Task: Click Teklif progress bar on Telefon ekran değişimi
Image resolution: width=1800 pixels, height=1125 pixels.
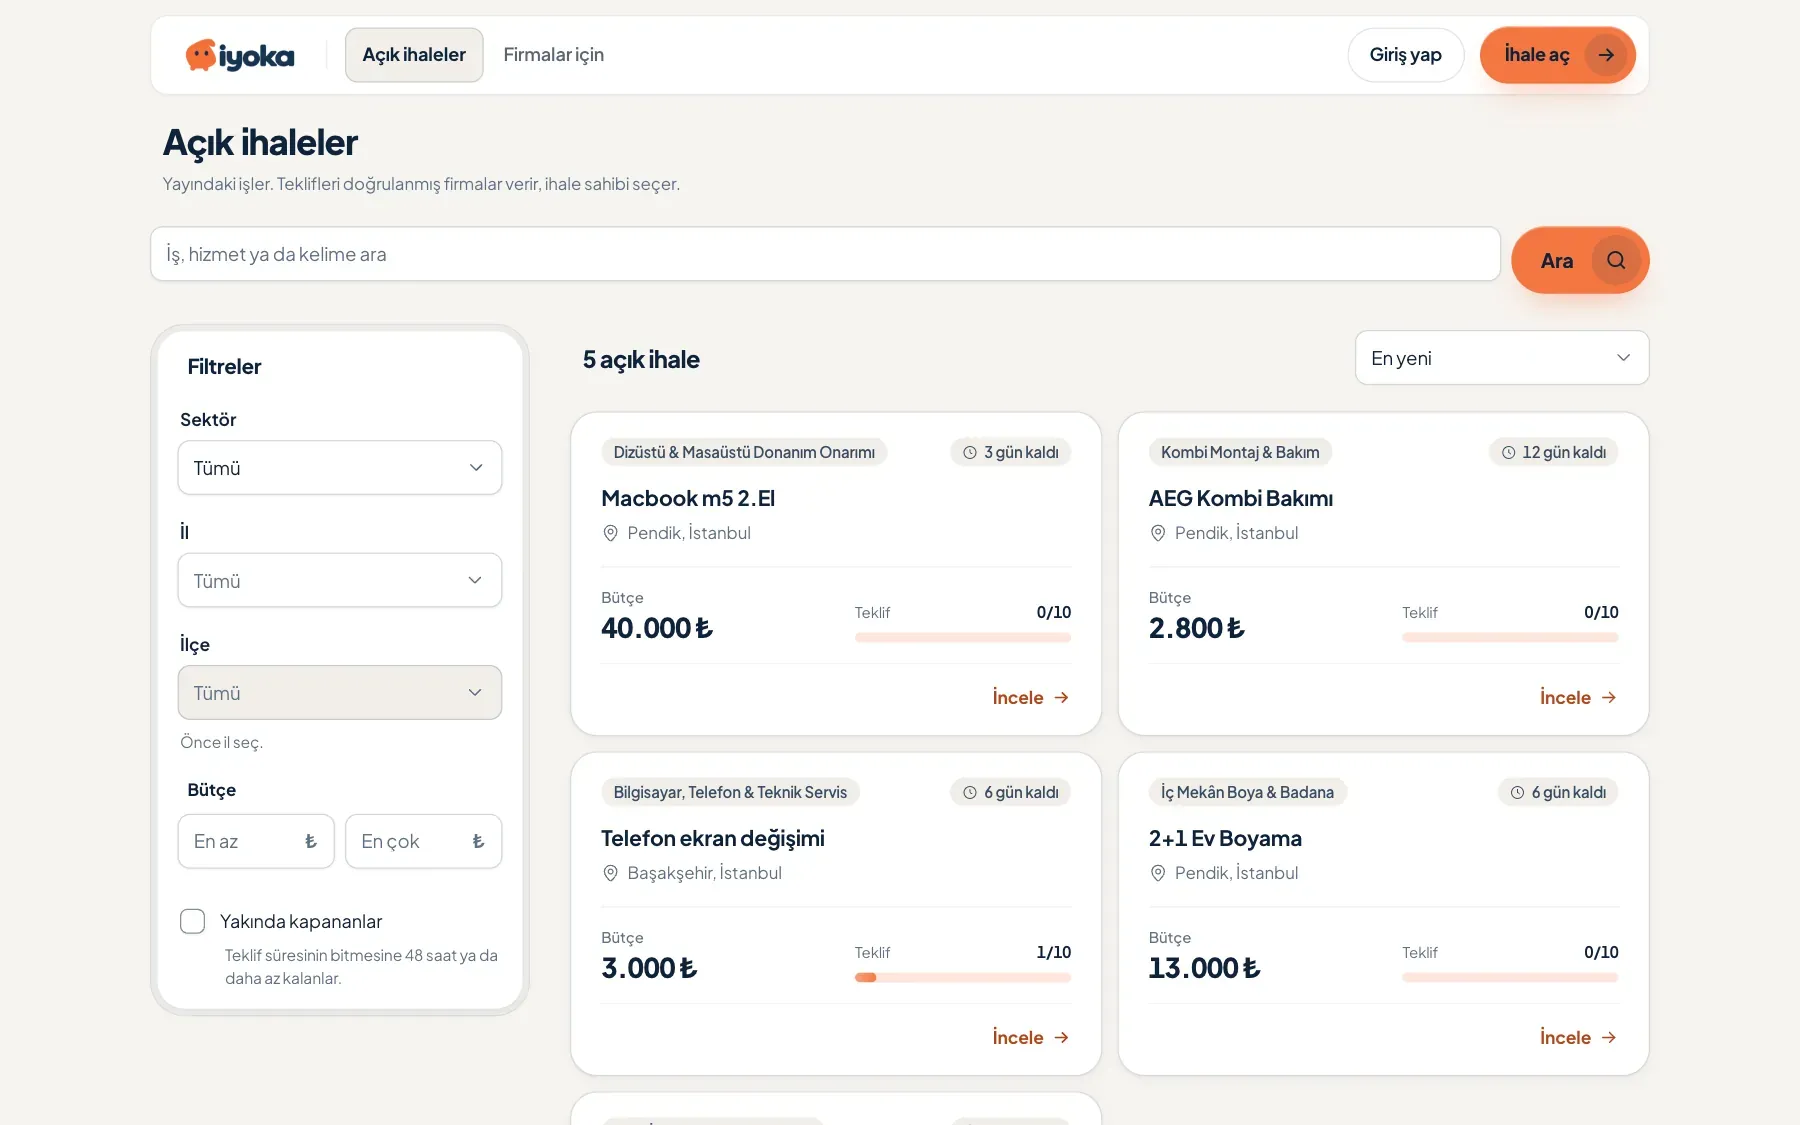Action: (963, 978)
